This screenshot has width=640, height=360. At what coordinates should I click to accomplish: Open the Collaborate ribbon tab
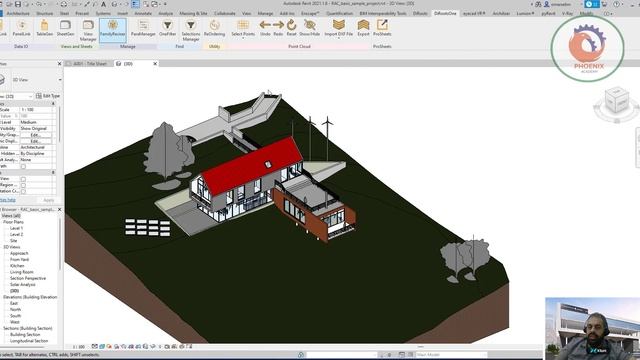tap(224, 13)
